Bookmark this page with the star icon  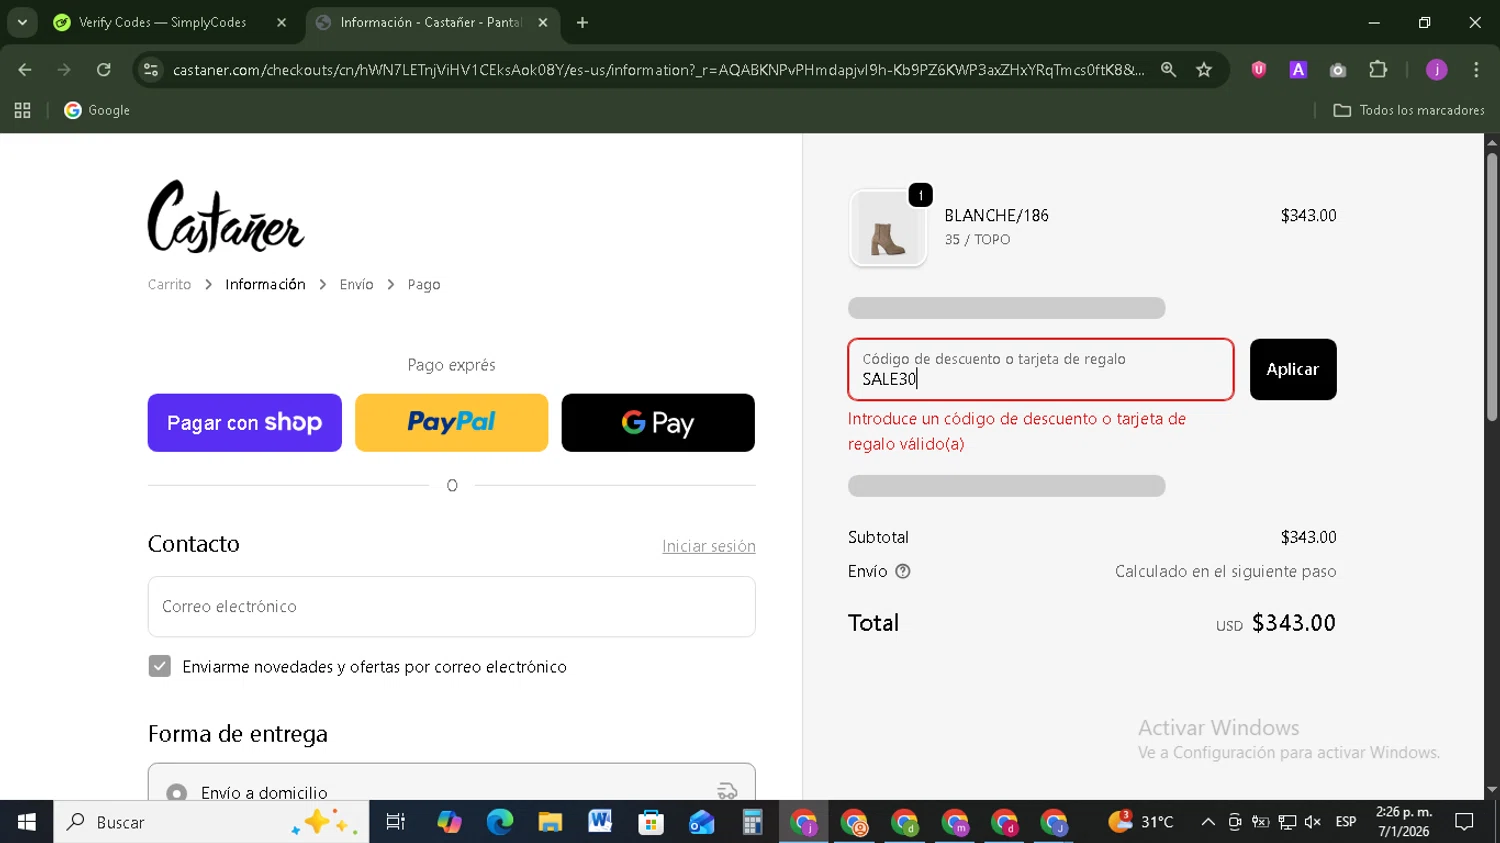coord(1204,70)
